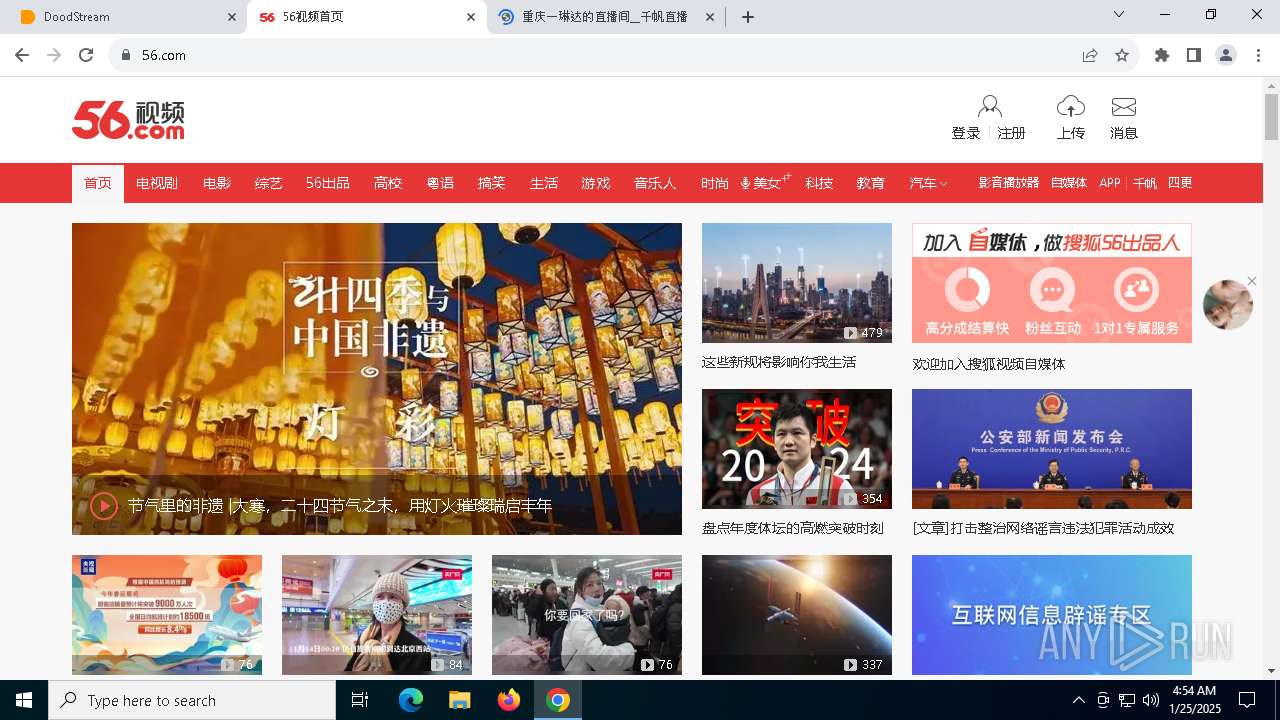Open File Explorer from the taskbar
Viewport: 1280px width, 720px height.
click(x=460, y=700)
